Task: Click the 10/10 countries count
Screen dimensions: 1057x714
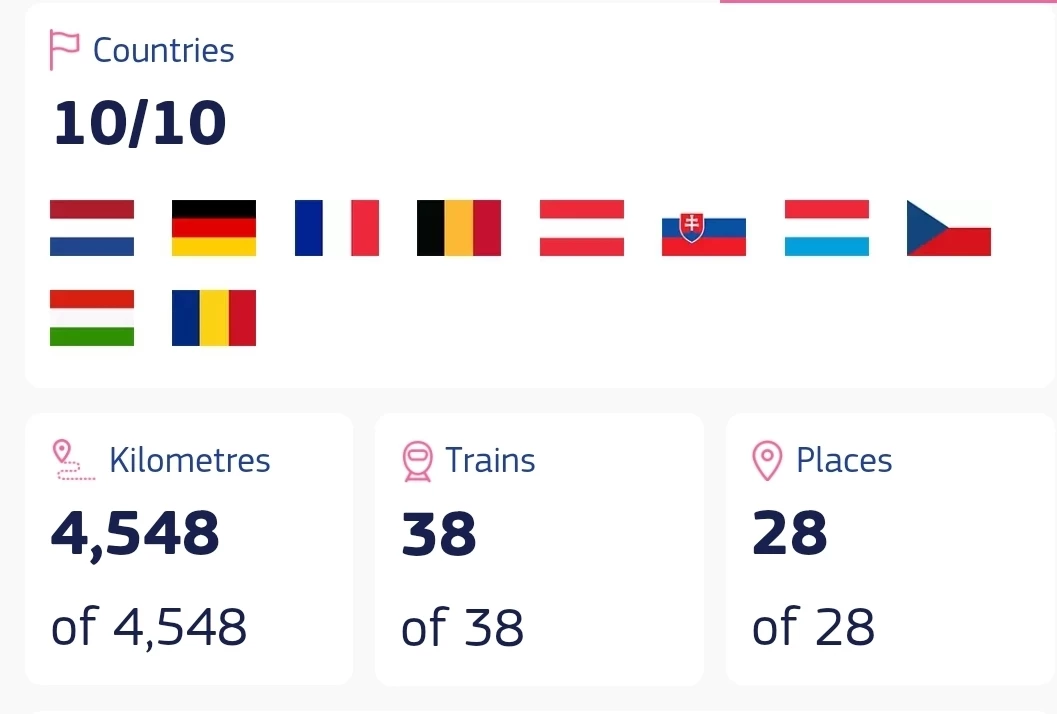Action: (x=140, y=123)
